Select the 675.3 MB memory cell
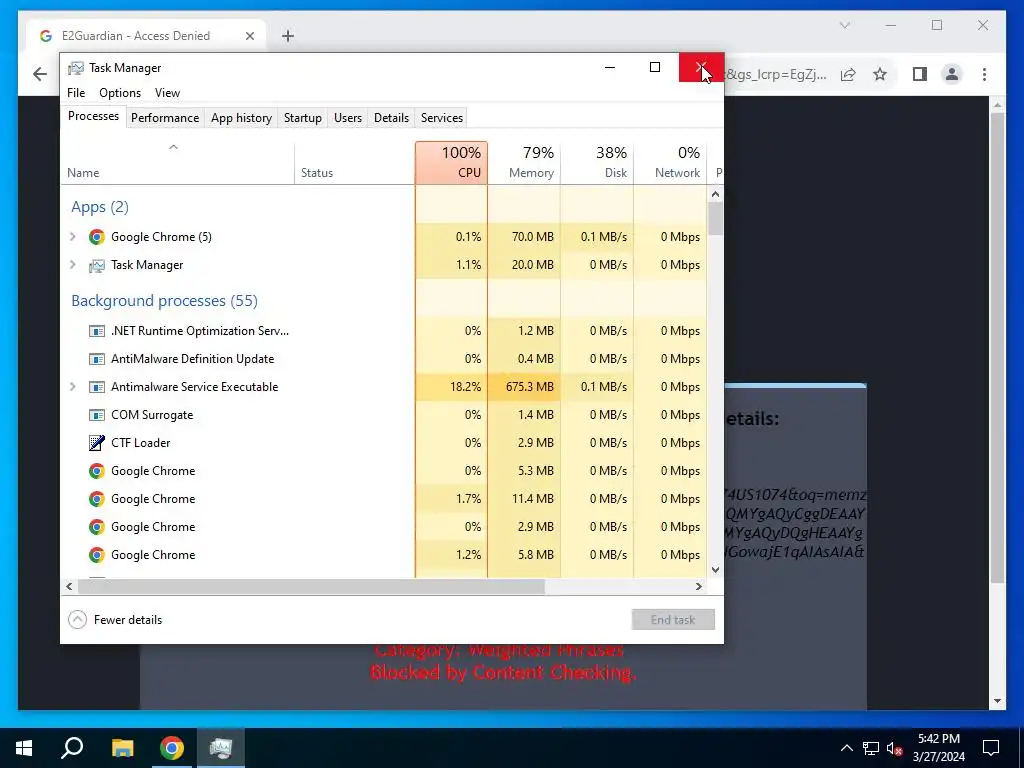This screenshot has width=1024, height=768. (524, 387)
